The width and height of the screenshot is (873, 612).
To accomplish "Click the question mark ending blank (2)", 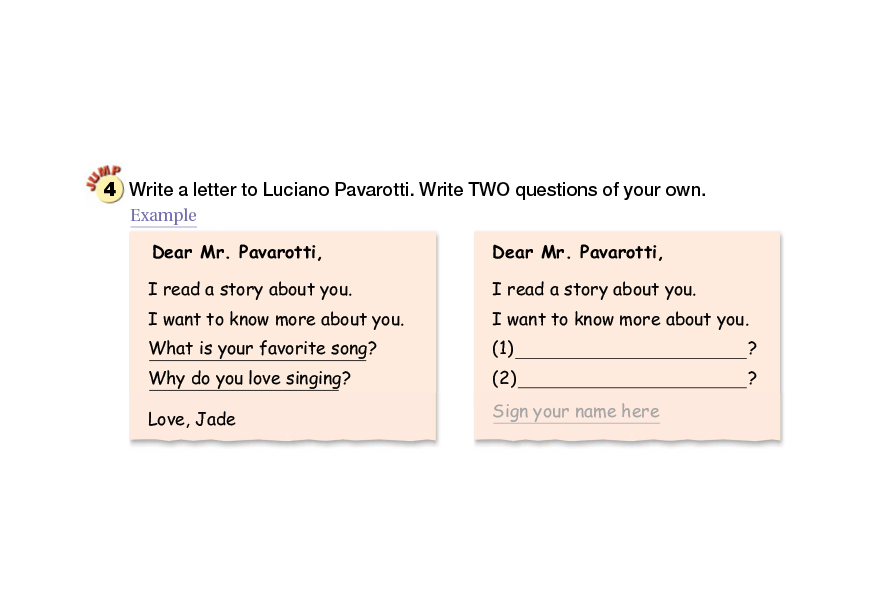I will 752,379.
